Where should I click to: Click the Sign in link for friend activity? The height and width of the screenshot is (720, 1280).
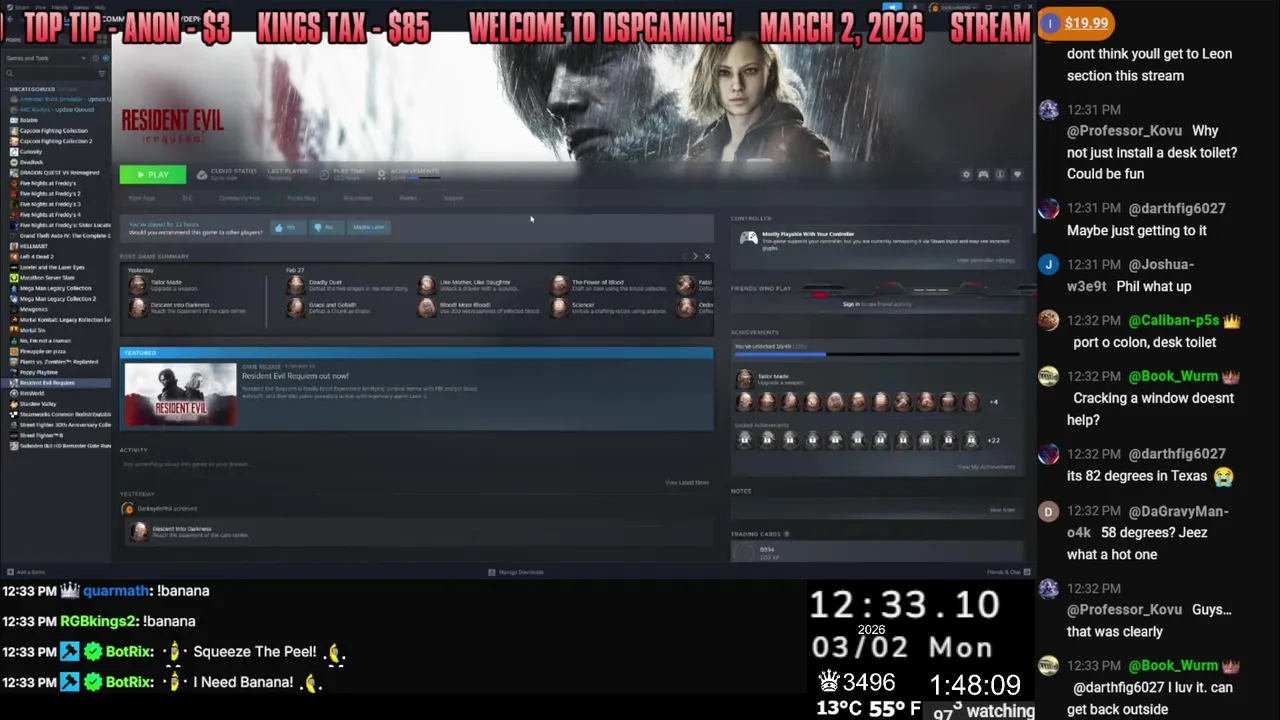[x=851, y=304]
